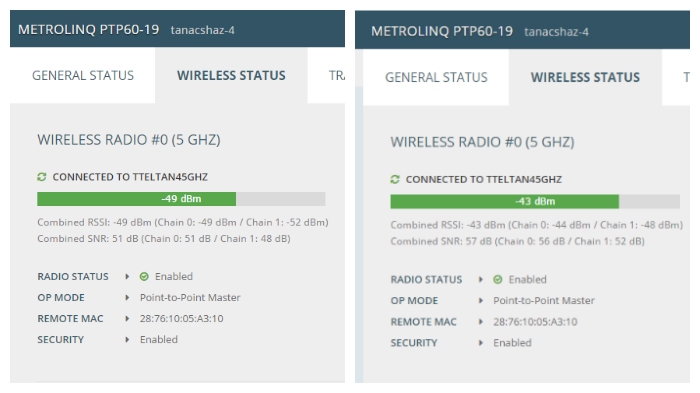The height and width of the screenshot is (393, 700).
Task: Click the partially visible TR tab at left panel edge
Action: (336, 75)
